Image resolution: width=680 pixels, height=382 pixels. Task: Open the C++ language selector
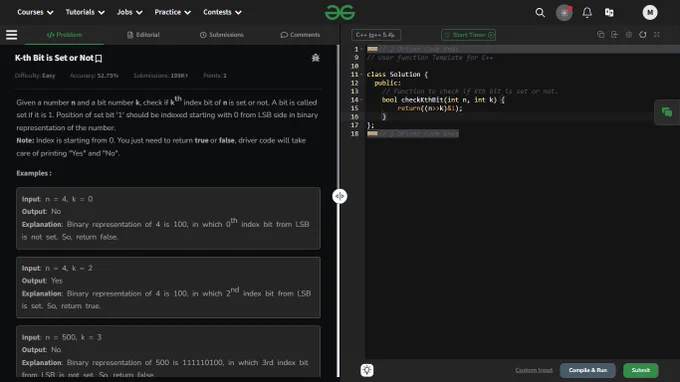[376, 35]
